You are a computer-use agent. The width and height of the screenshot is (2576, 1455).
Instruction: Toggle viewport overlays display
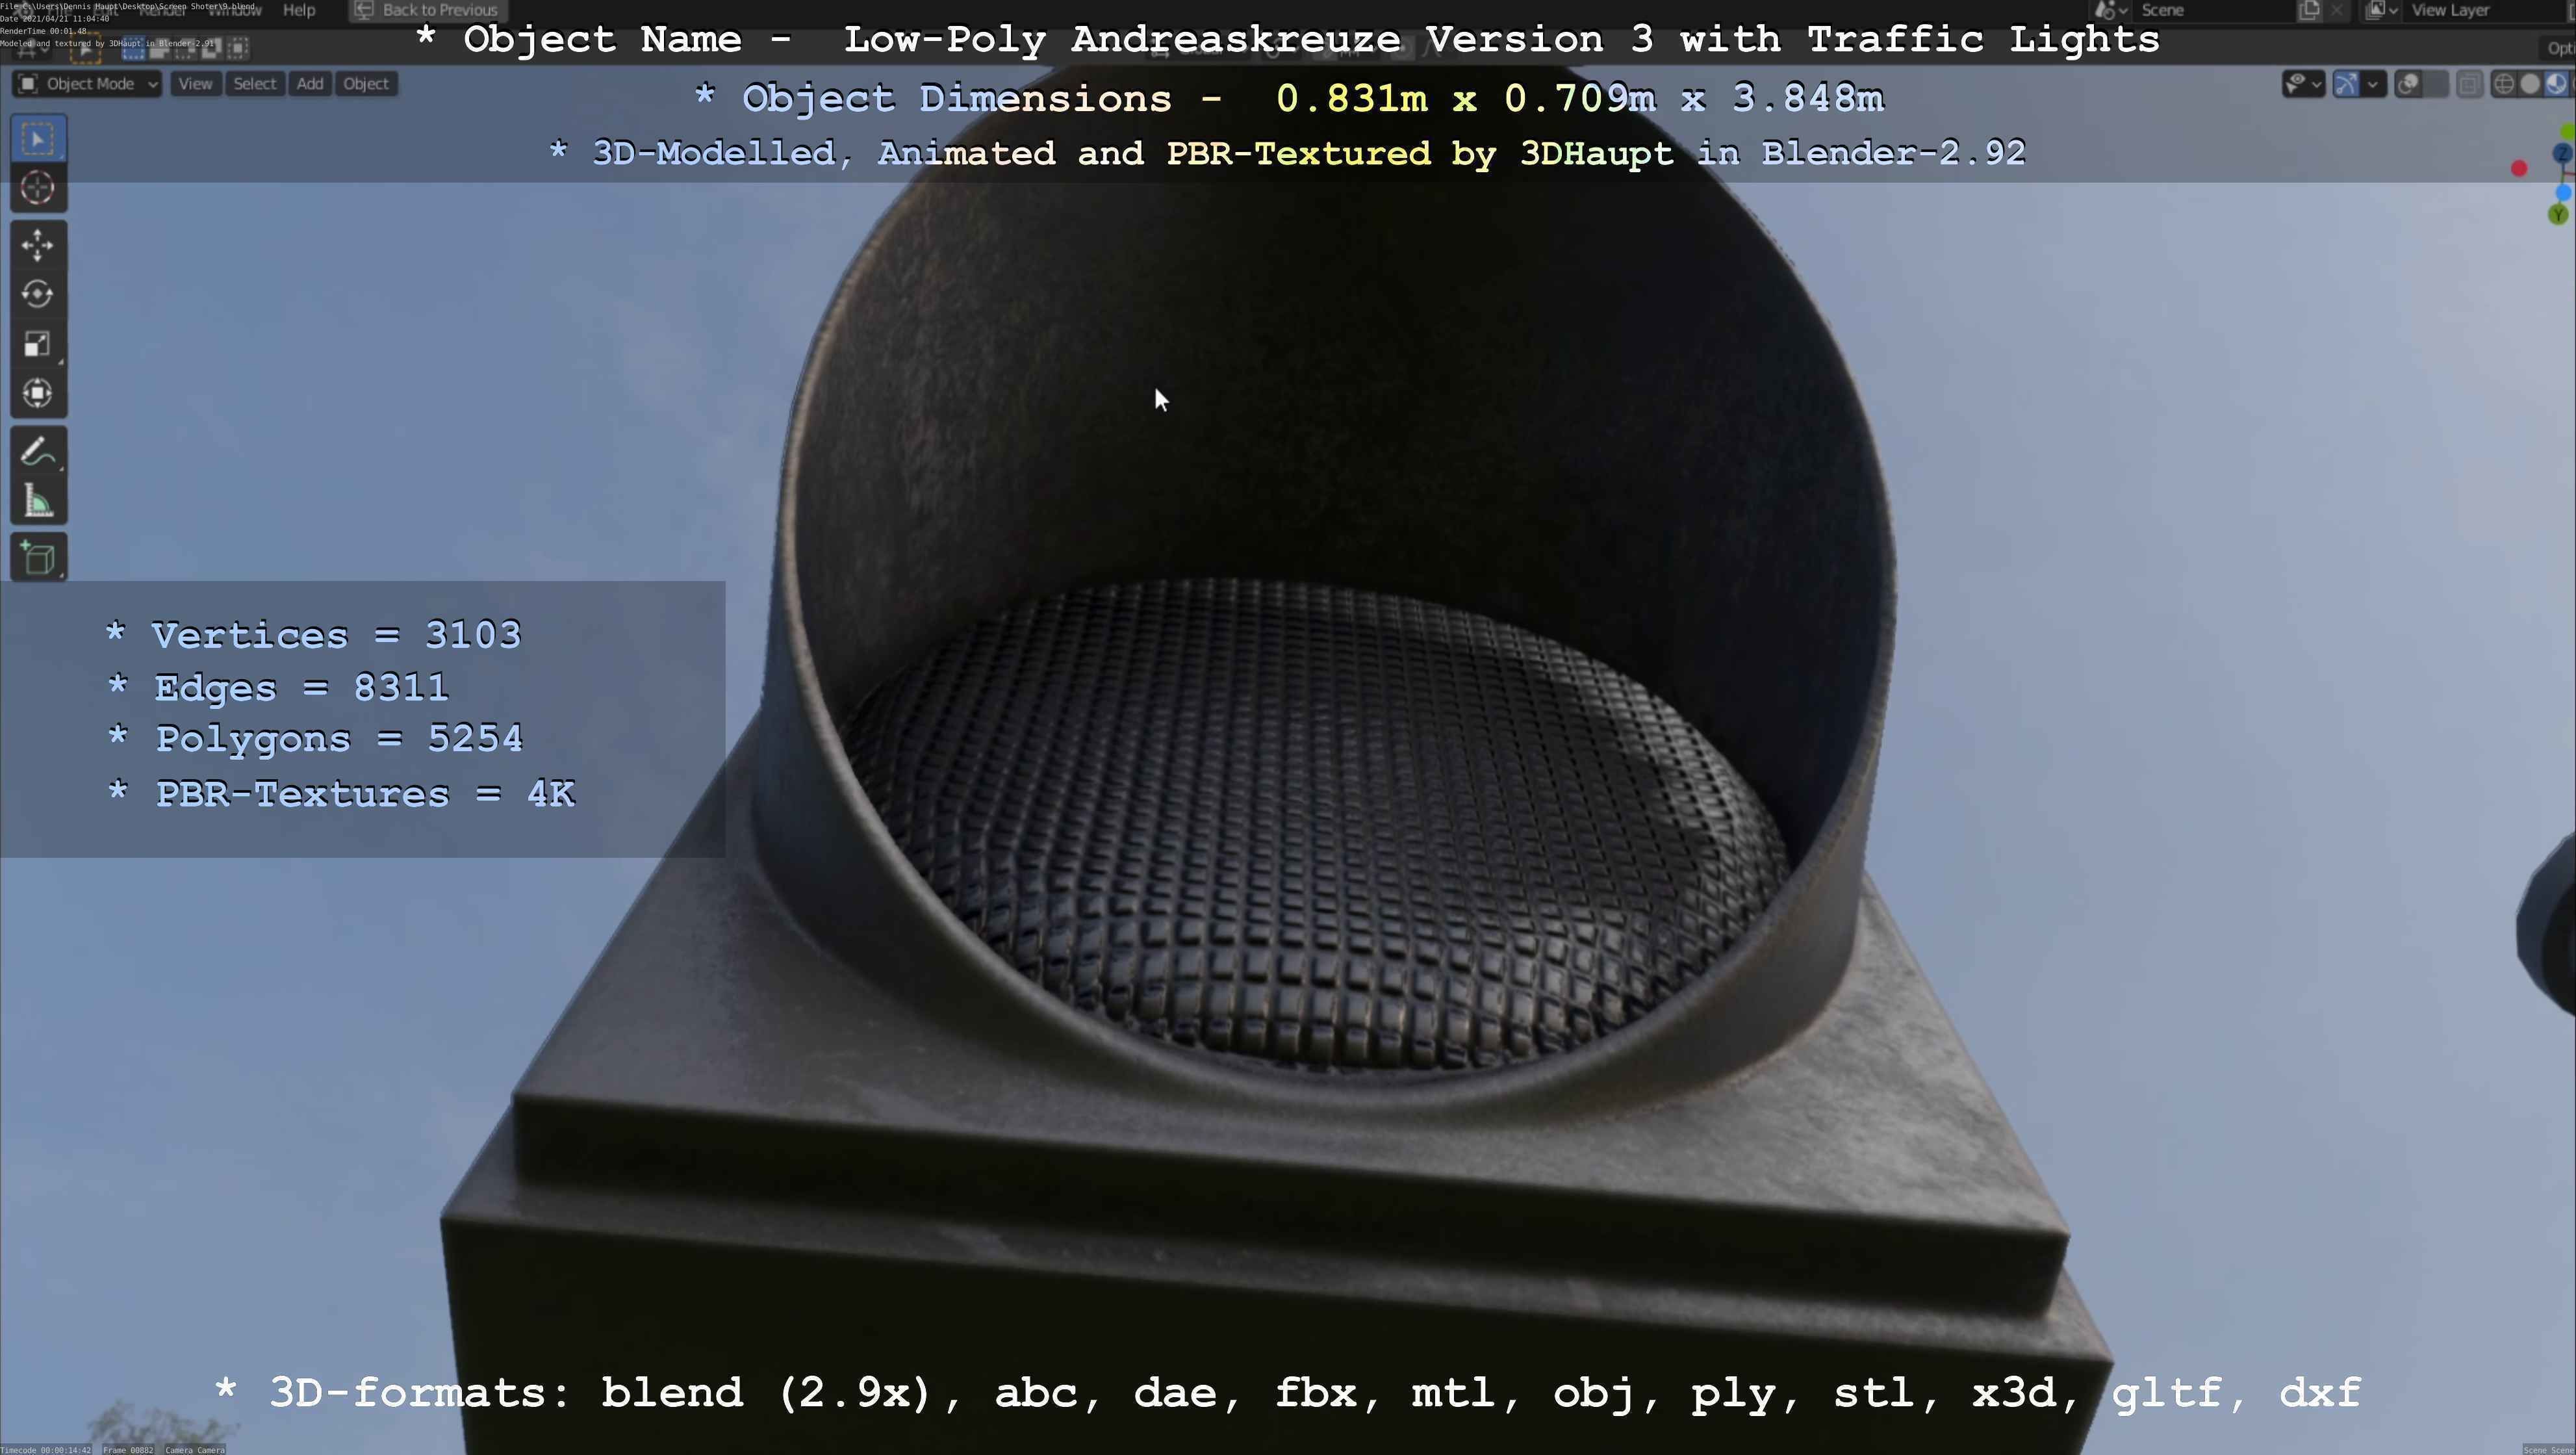2408,84
